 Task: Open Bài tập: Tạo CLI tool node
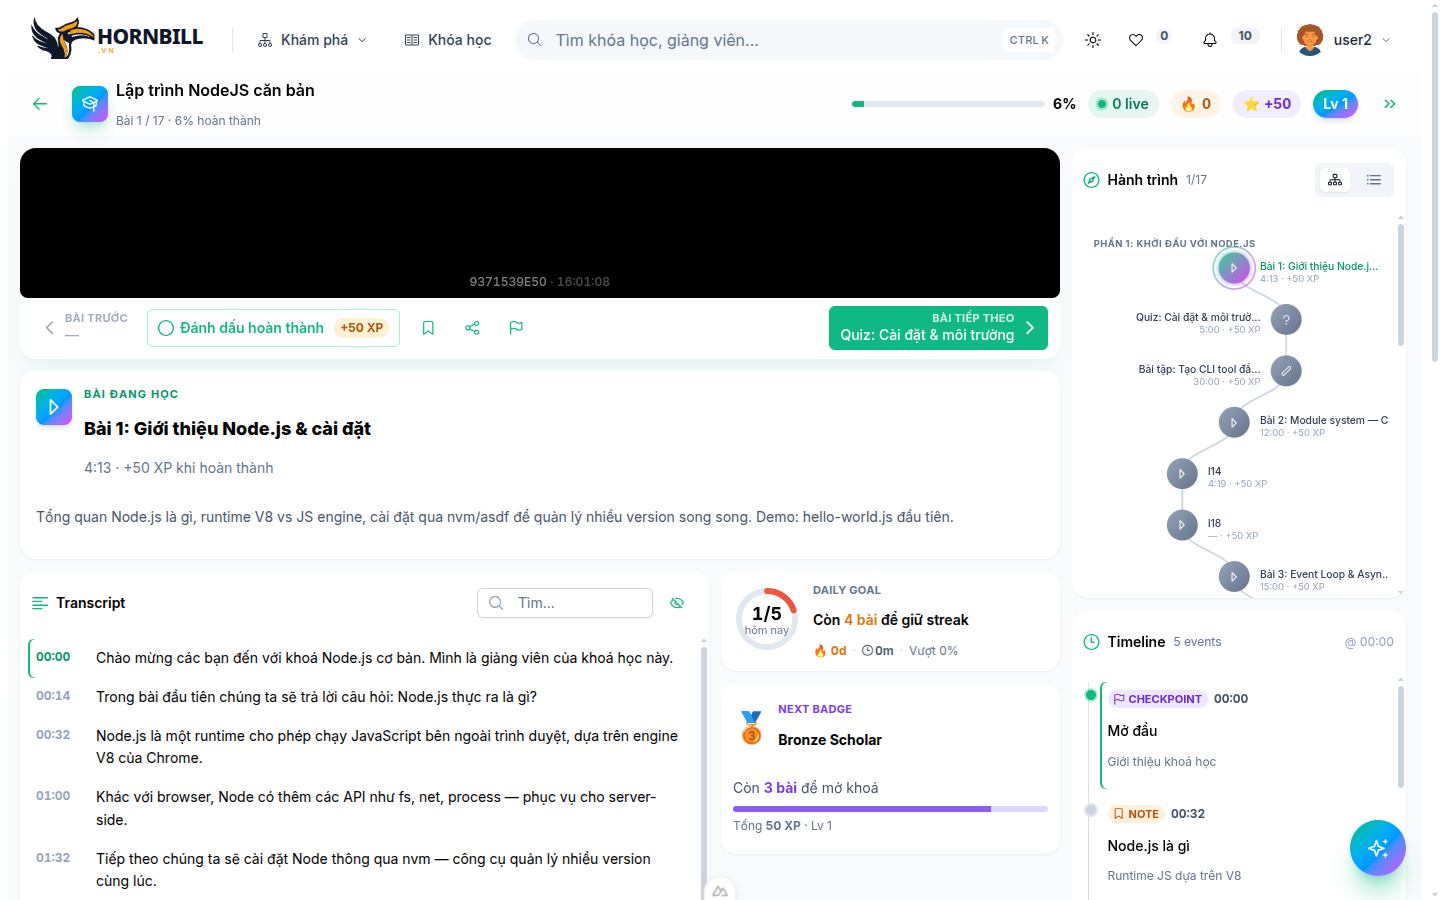coord(1286,371)
